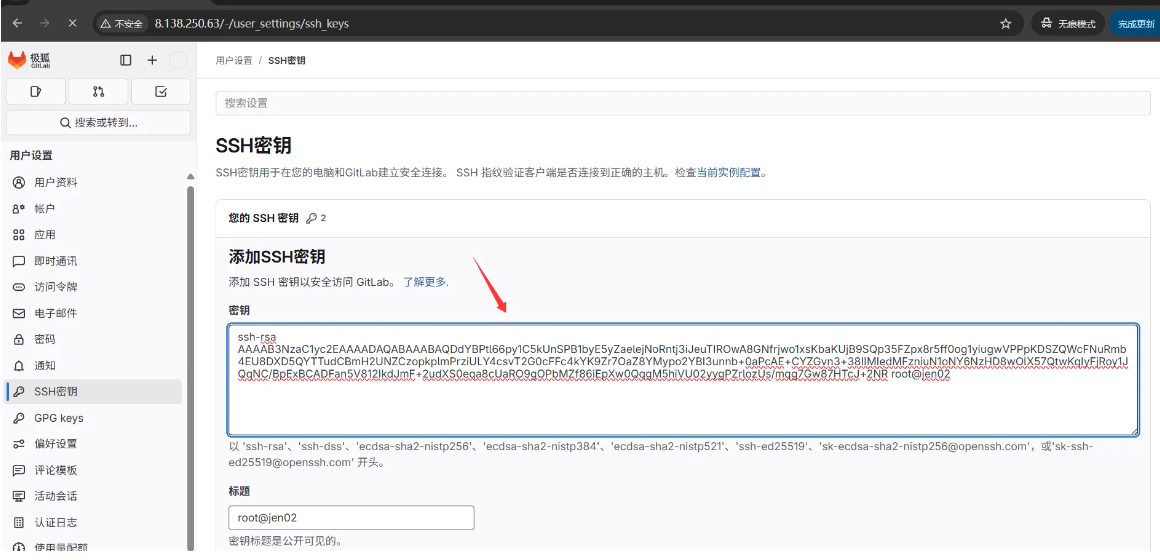Open 用户资料 in settings sidebar
The width and height of the screenshot is (1160, 560).
coord(93,183)
